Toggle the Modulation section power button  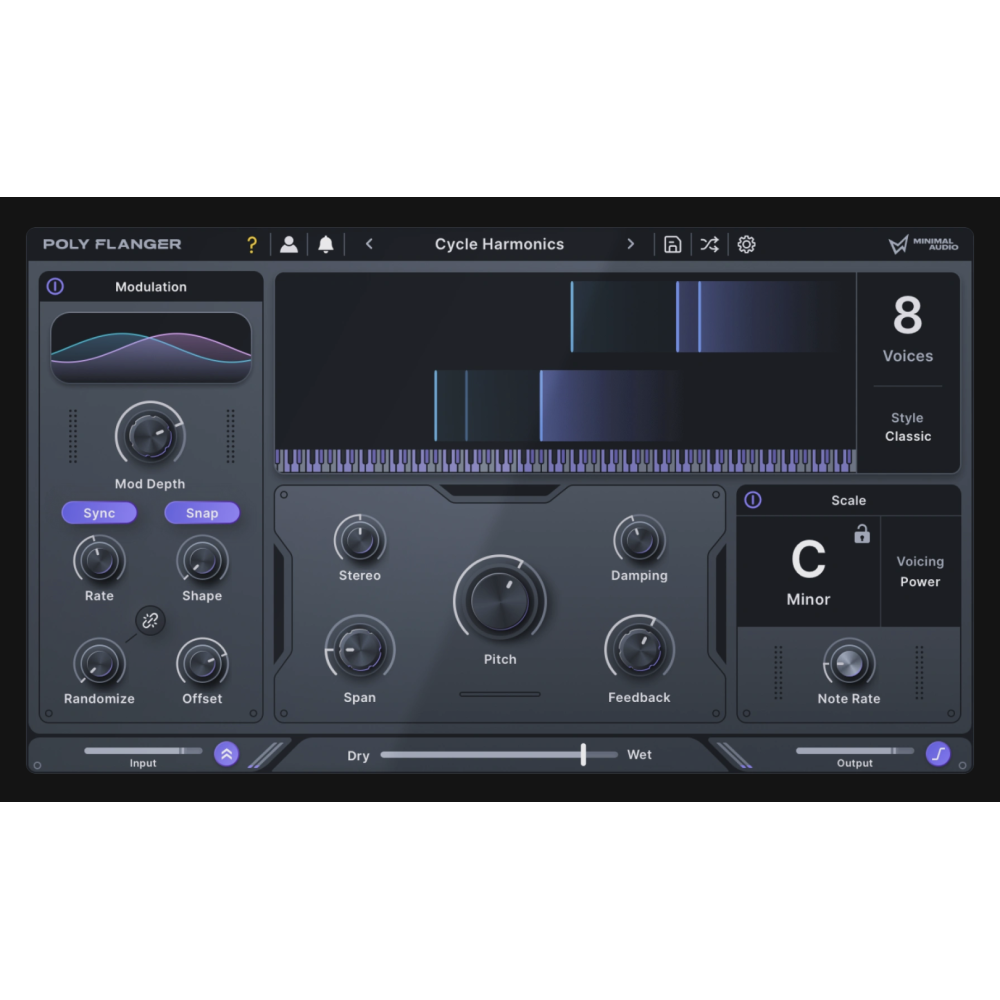point(53,287)
